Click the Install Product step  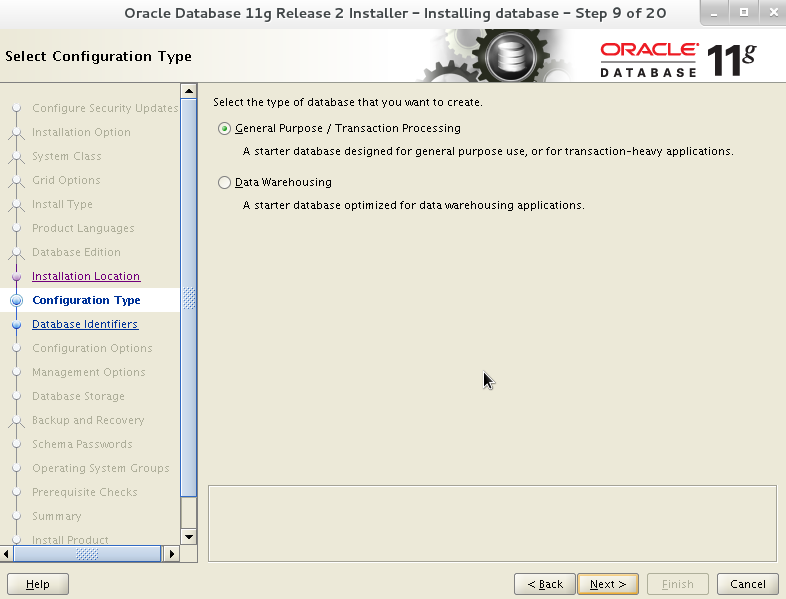70,540
